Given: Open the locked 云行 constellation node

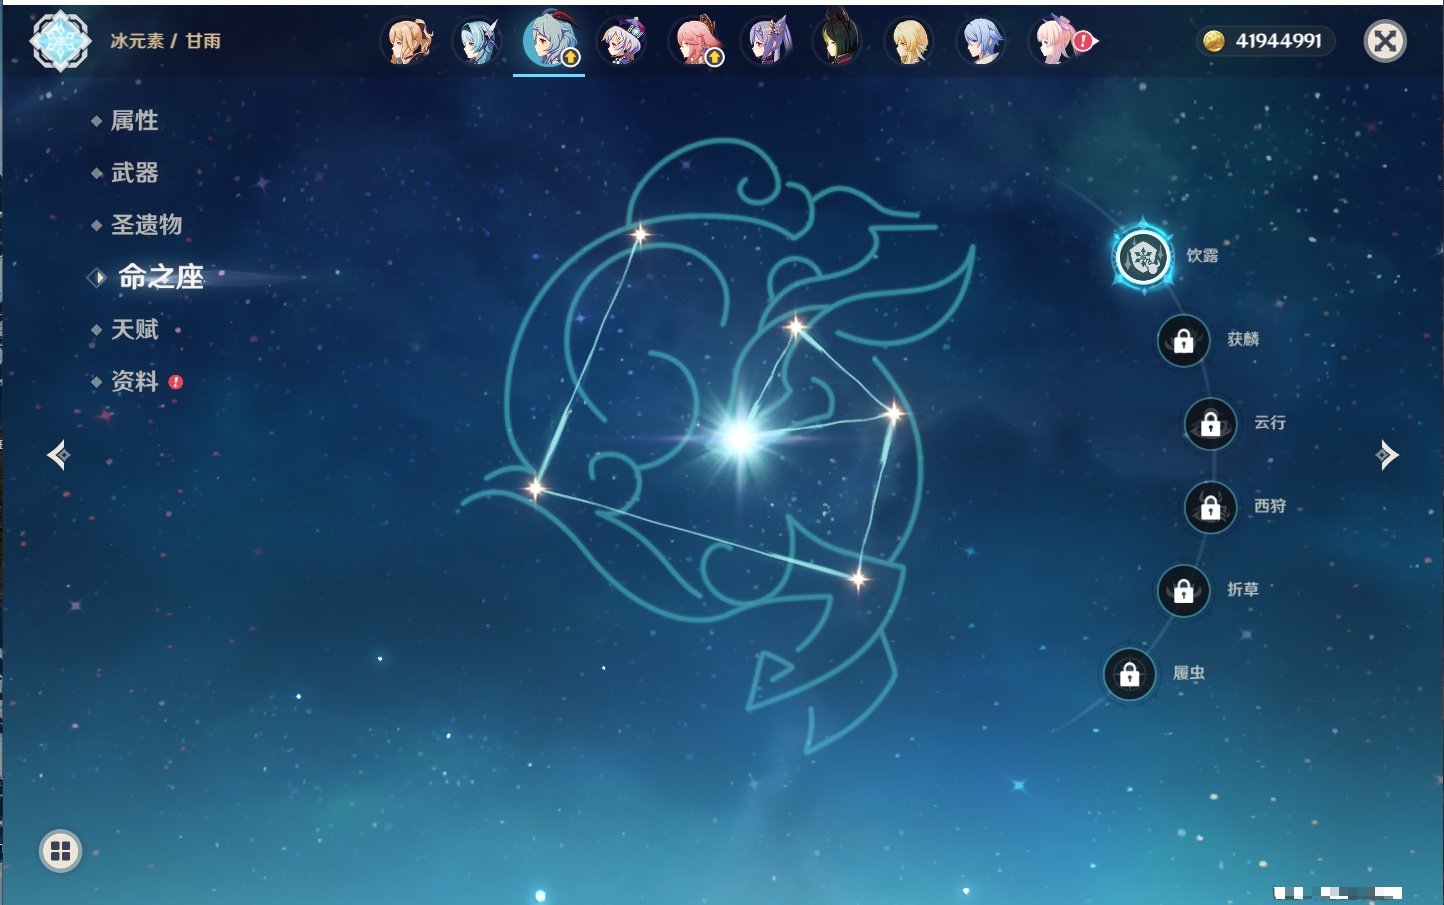Looking at the screenshot, I should coord(1210,424).
